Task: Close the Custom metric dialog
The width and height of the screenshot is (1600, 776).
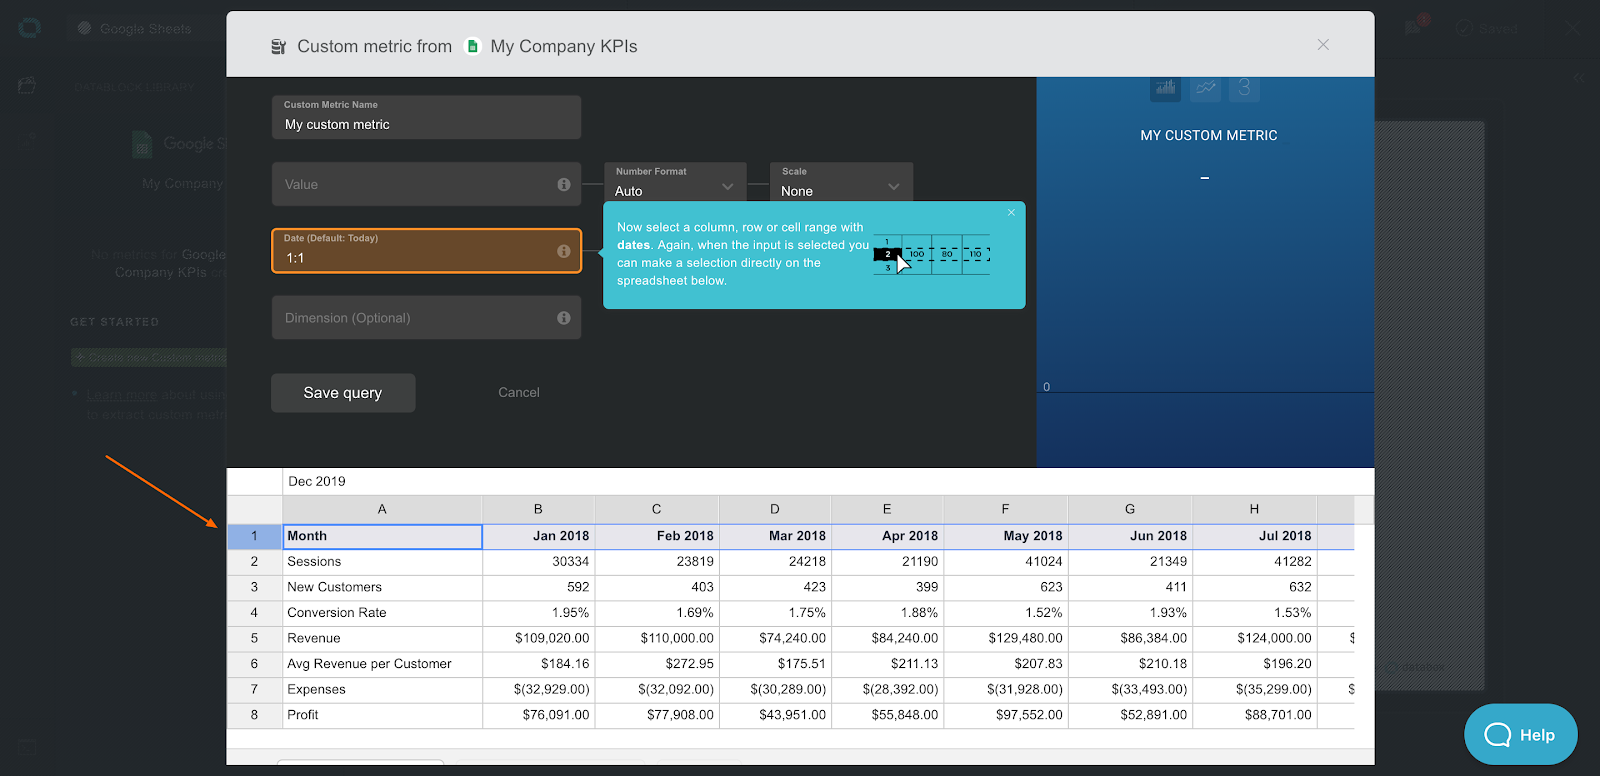Action: [x=1323, y=45]
